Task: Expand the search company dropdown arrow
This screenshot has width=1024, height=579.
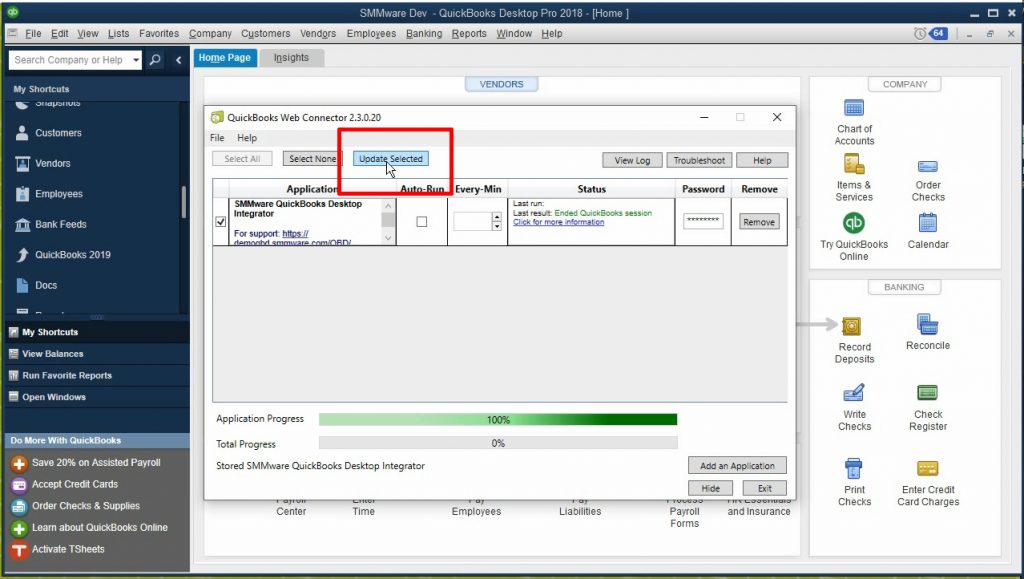Action: click(136, 60)
